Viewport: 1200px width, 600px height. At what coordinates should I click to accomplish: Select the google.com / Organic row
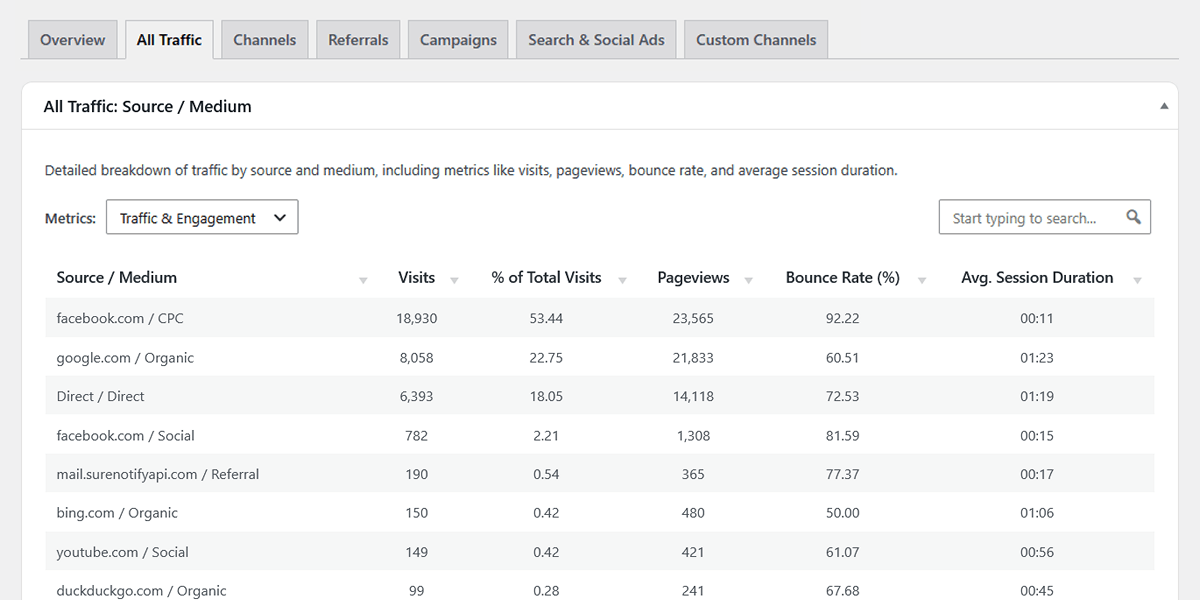click(x=600, y=357)
